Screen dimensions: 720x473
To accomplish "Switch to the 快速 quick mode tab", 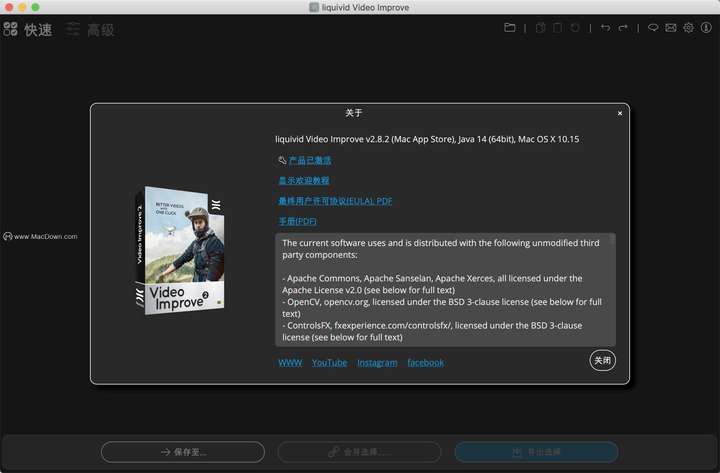I will pos(28,30).
